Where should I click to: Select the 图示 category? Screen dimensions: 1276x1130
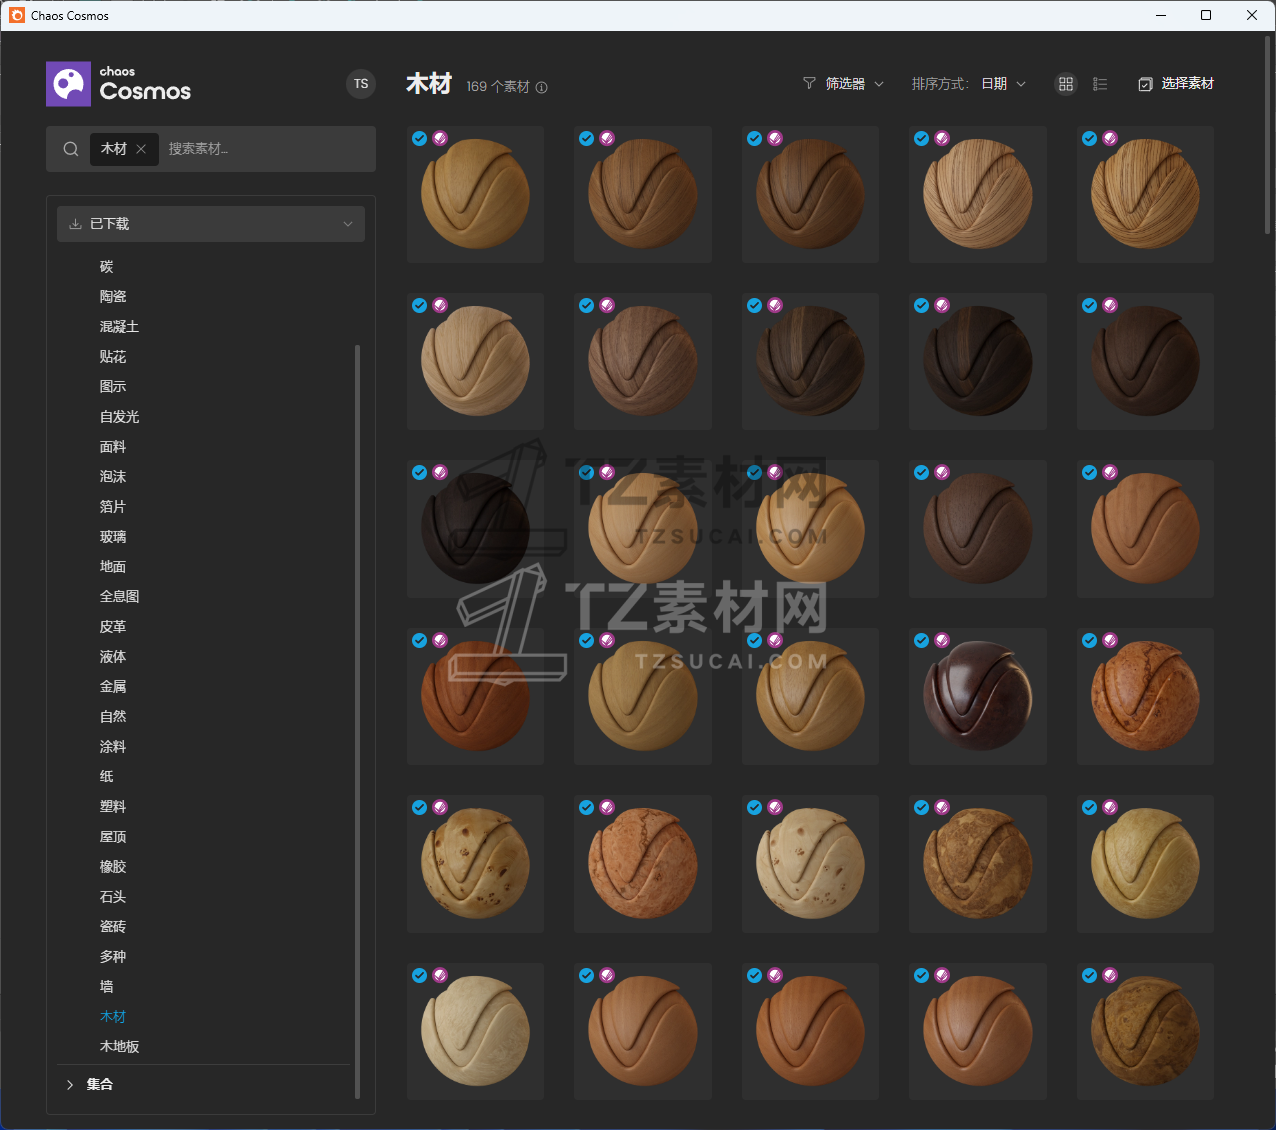pos(113,387)
